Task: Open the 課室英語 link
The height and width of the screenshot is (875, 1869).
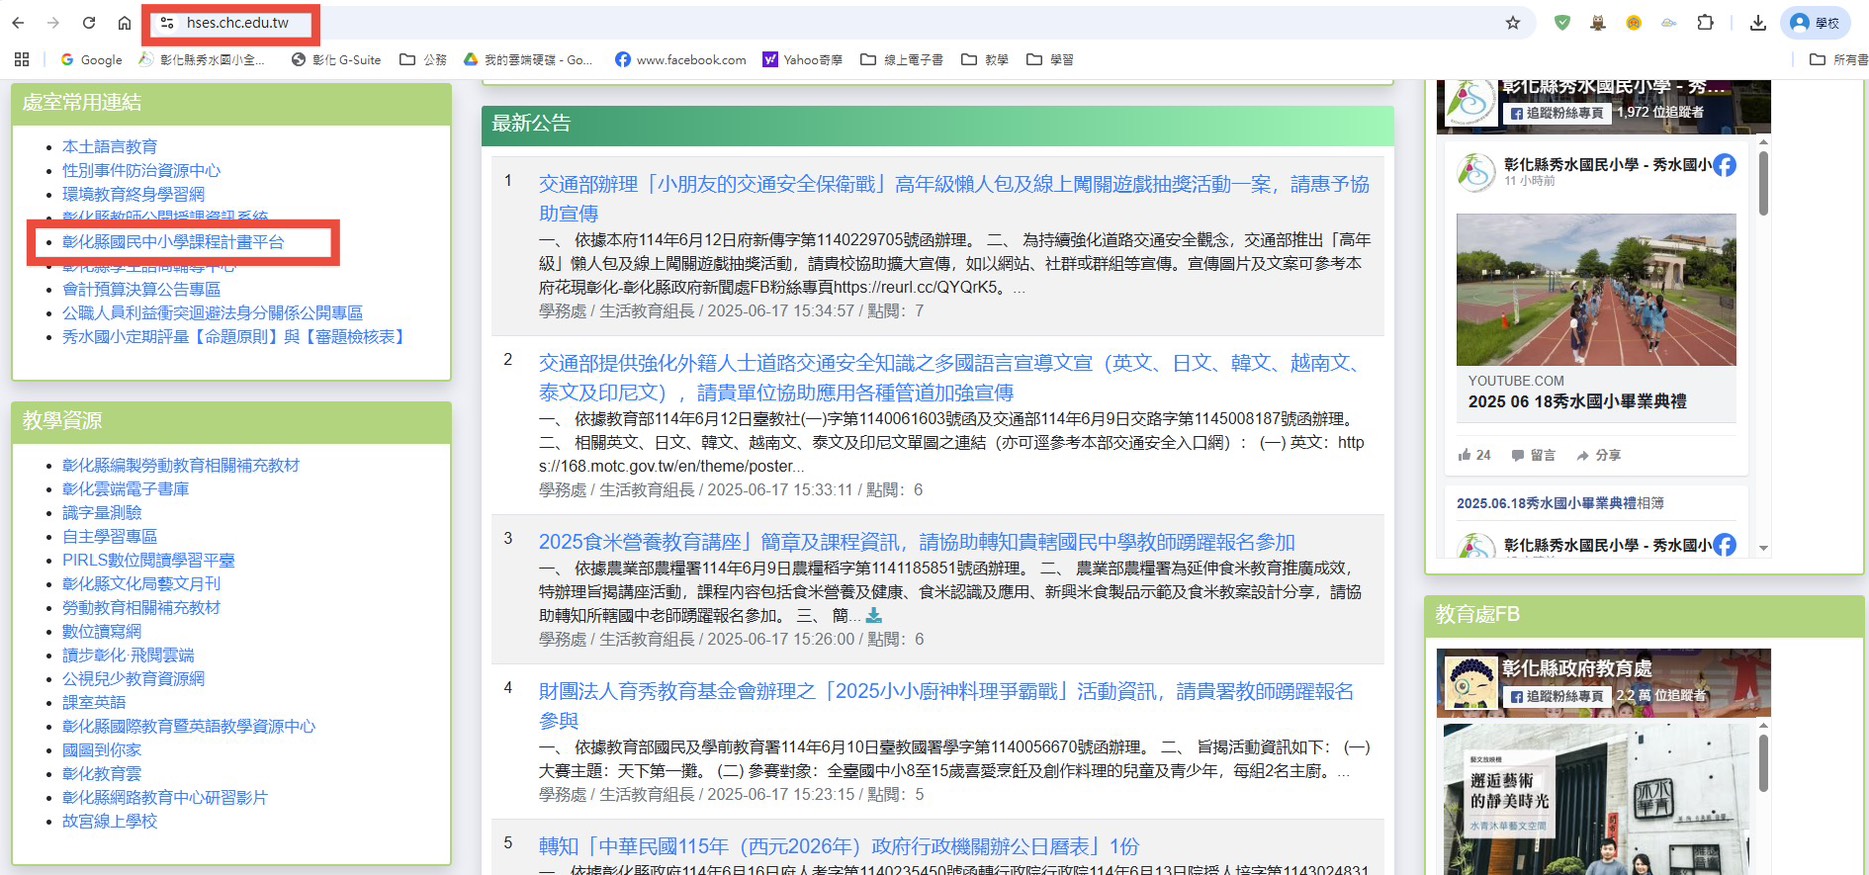Action: click(x=94, y=703)
